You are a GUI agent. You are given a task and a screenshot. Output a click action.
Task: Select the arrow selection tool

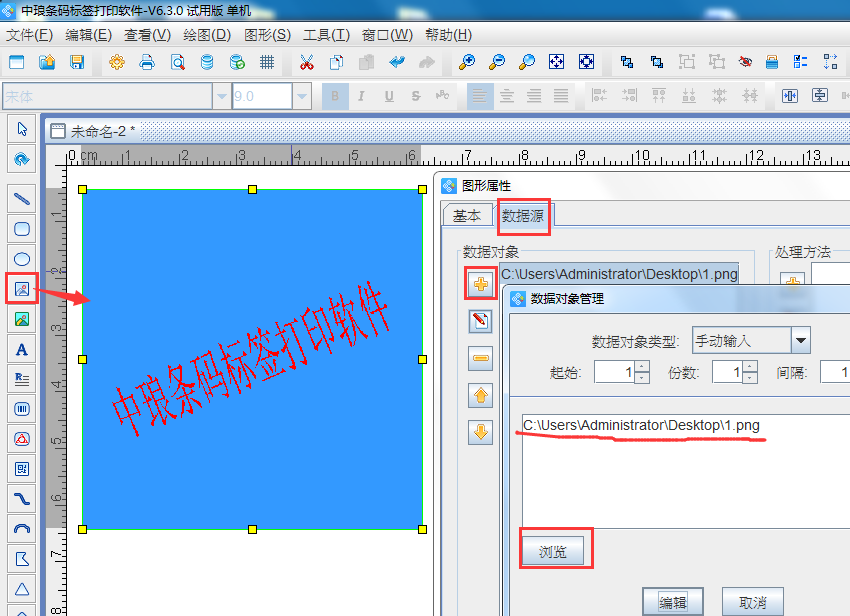[22, 128]
